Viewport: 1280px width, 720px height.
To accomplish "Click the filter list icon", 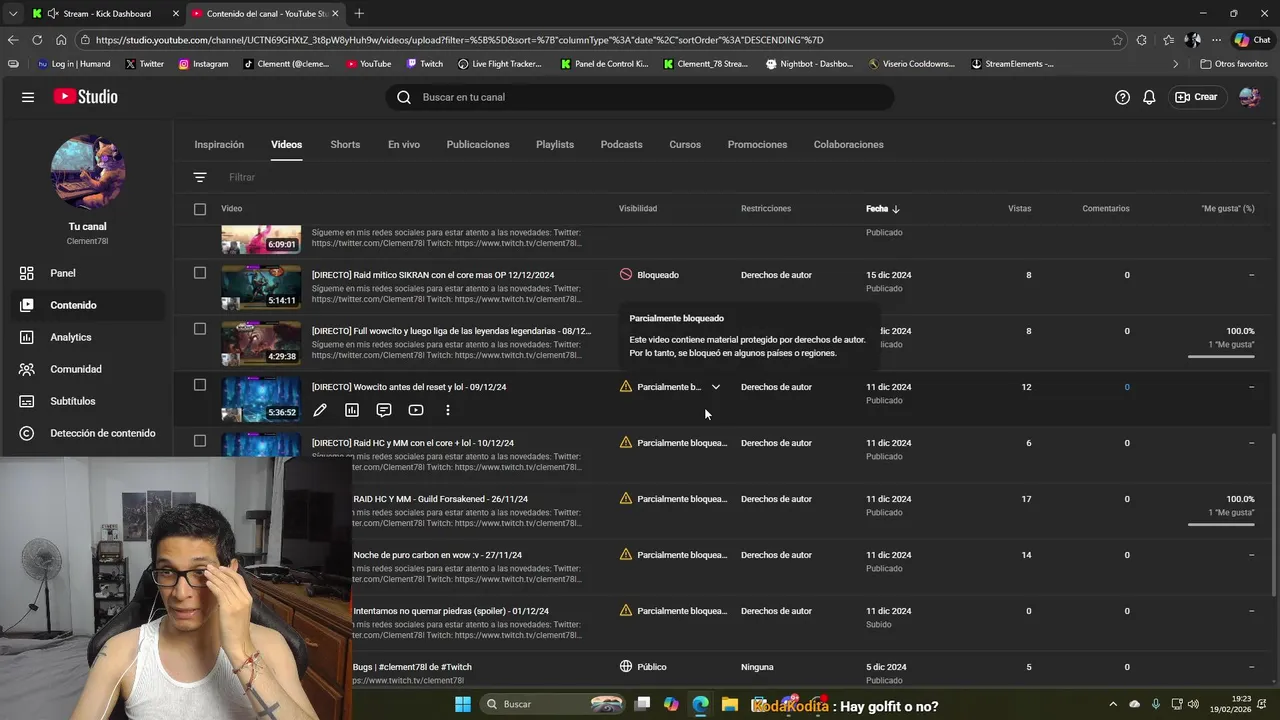I will [x=200, y=177].
